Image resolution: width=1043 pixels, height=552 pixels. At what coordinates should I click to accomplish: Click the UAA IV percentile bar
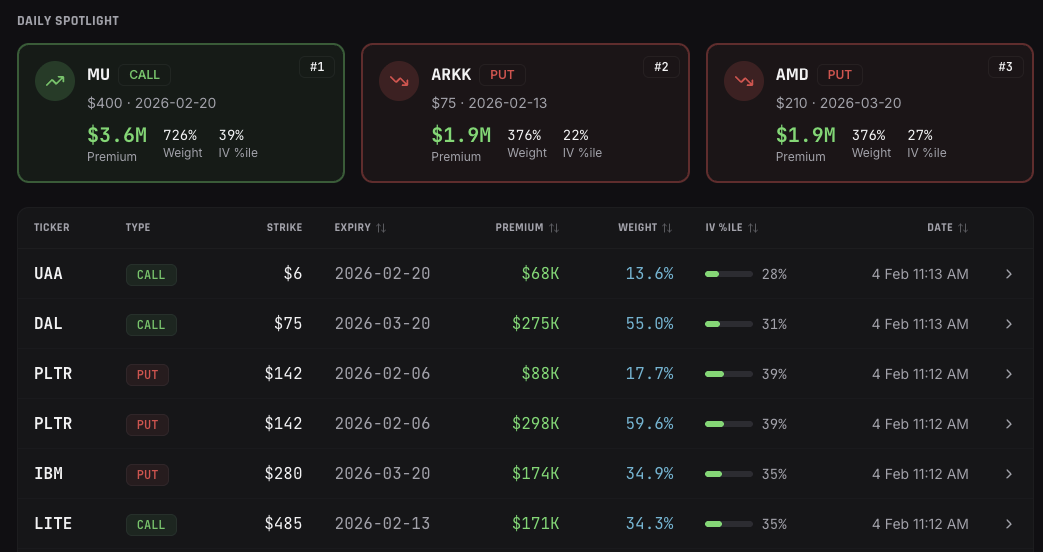click(729, 274)
